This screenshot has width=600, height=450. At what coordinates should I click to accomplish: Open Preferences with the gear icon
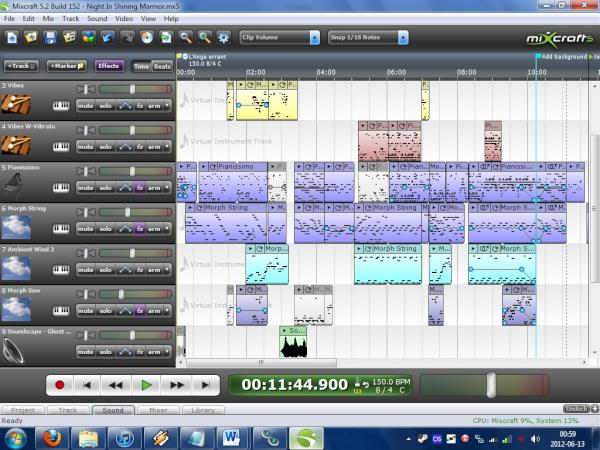pos(223,38)
